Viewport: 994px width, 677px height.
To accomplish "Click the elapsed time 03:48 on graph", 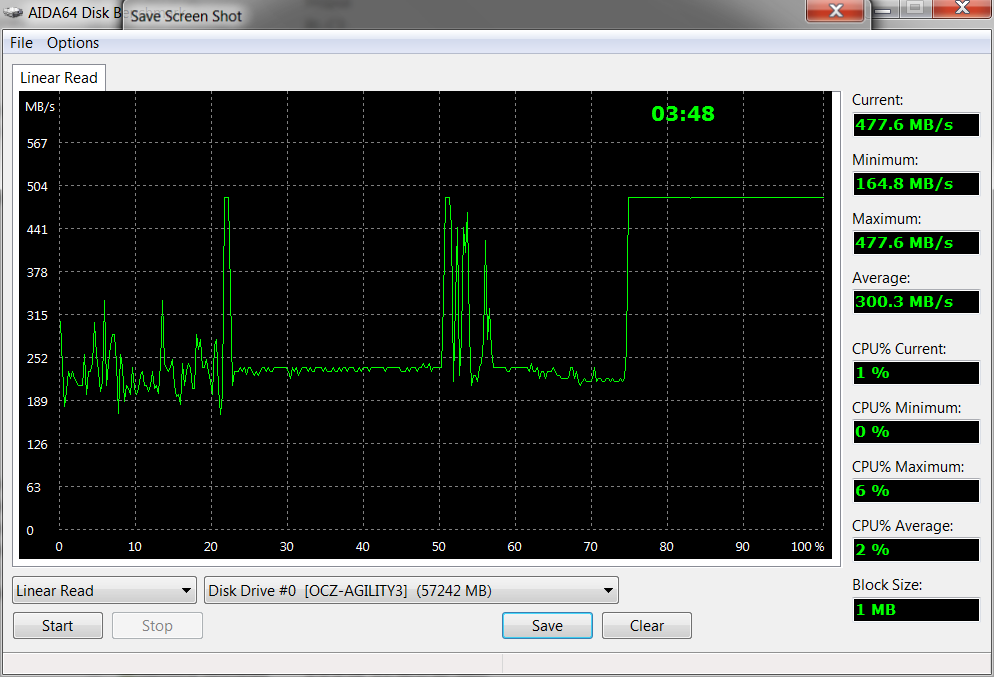I will click(x=683, y=113).
